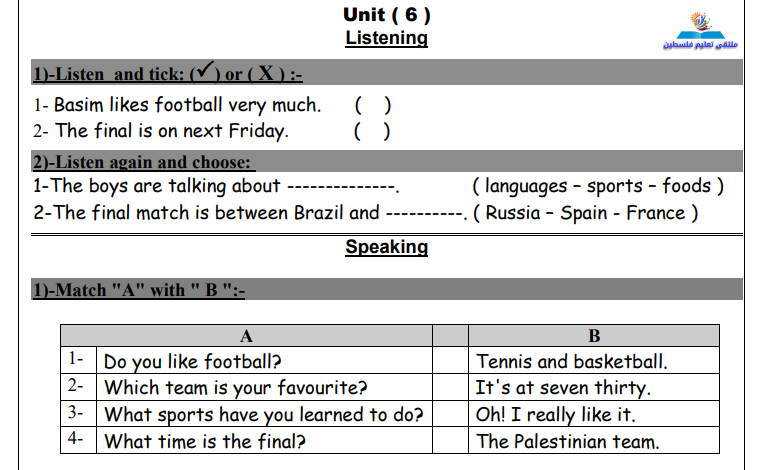Image resolution: width=764 pixels, height=470 pixels.
Task: Click the empty match cell beside 'What time is the final?'
Action: (450, 440)
